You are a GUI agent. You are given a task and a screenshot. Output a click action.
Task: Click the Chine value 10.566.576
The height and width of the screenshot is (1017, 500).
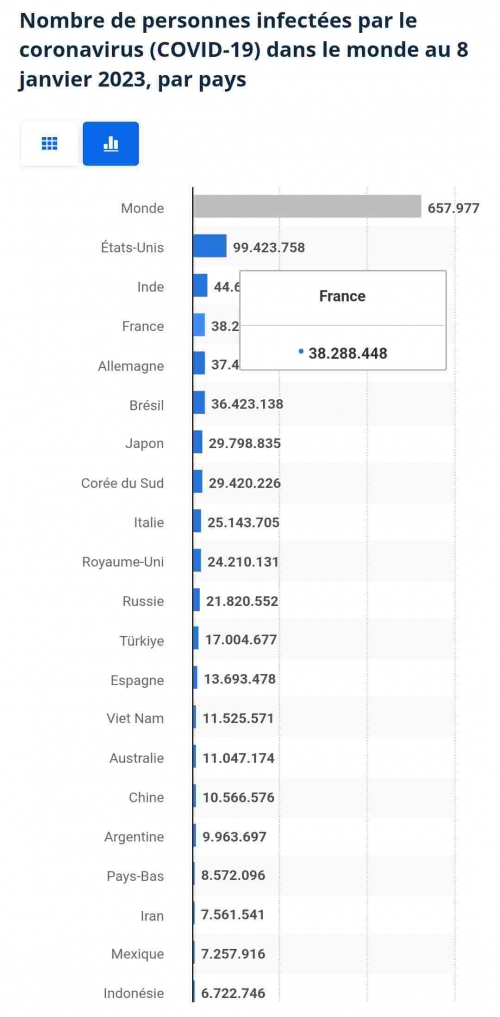[x=239, y=797]
